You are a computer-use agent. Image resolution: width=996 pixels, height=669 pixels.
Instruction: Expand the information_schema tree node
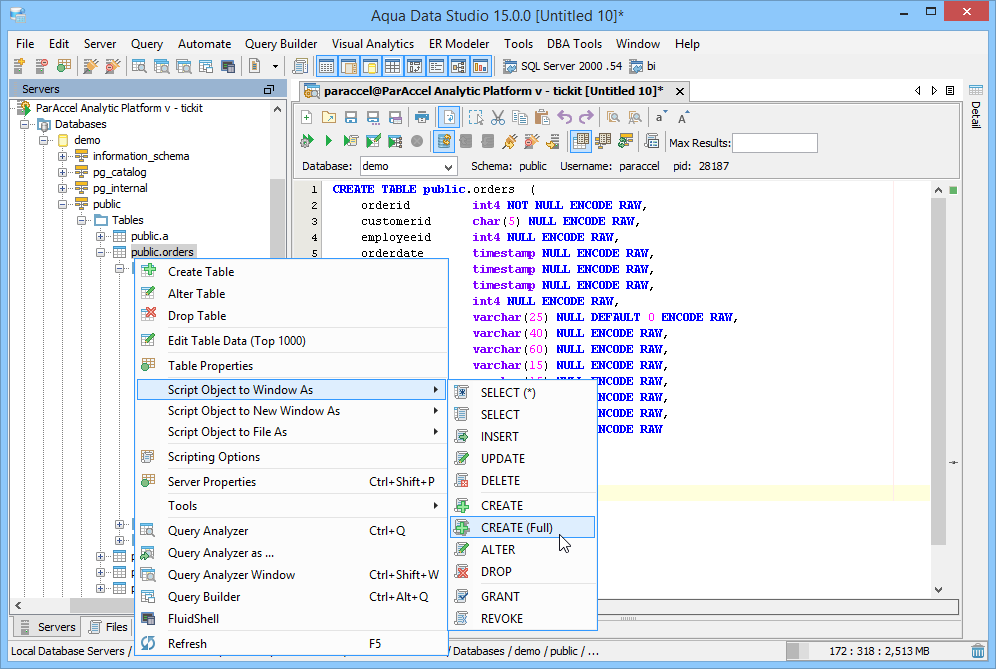pyautogui.click(x=62, y=156)
